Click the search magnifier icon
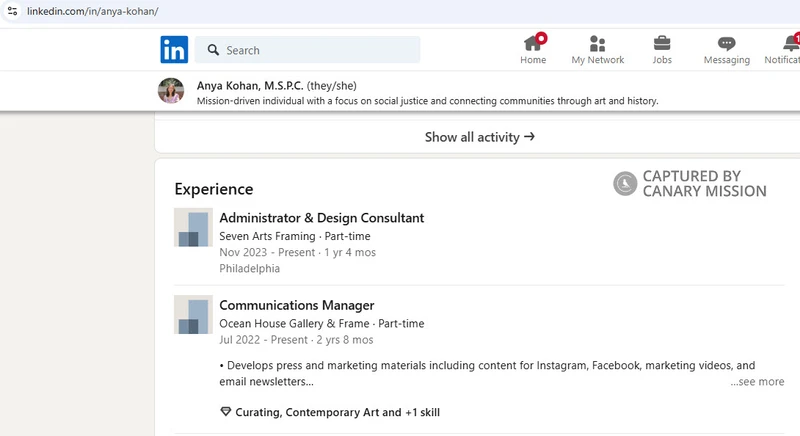800x436 pixels. 213,50
